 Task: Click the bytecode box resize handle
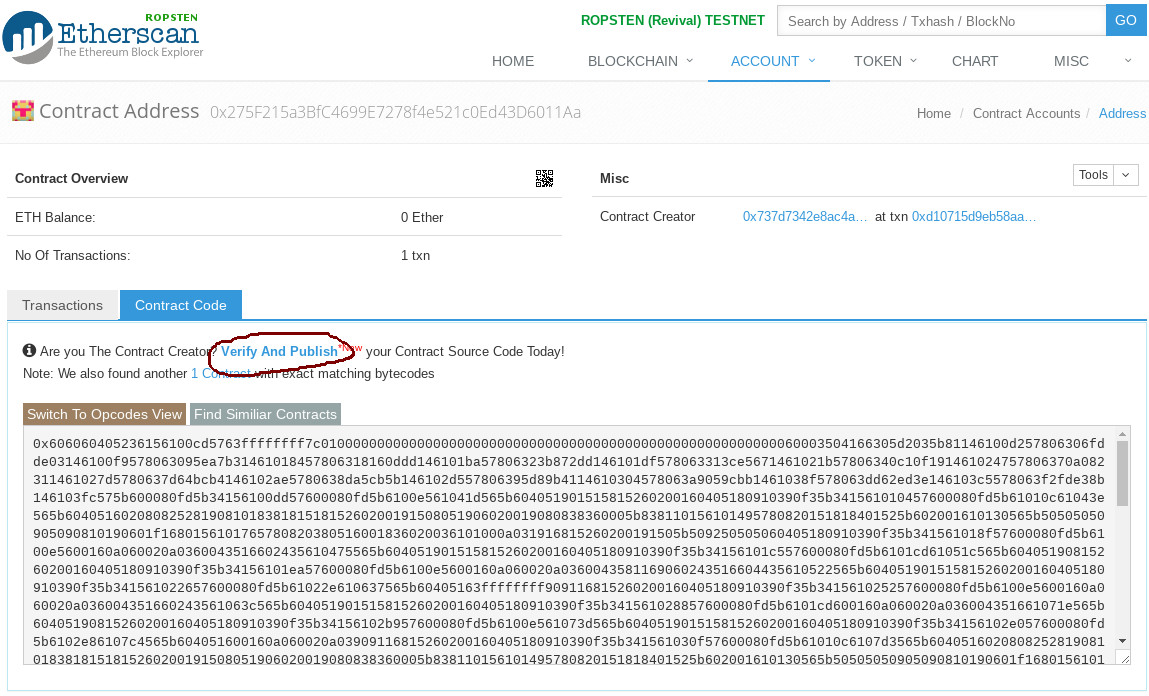(1124, 659)
